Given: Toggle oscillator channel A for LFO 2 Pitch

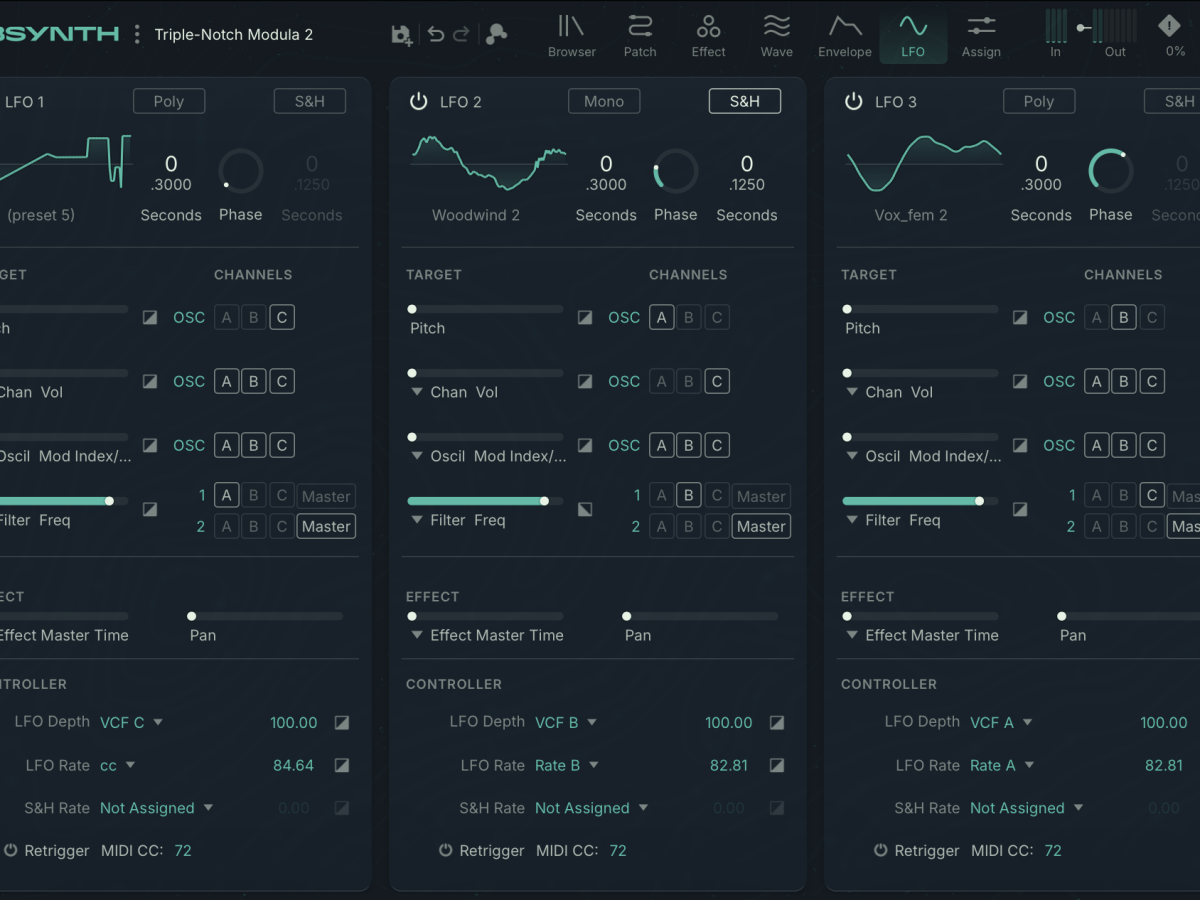Looking at the screenshot, I should point(661,317).
